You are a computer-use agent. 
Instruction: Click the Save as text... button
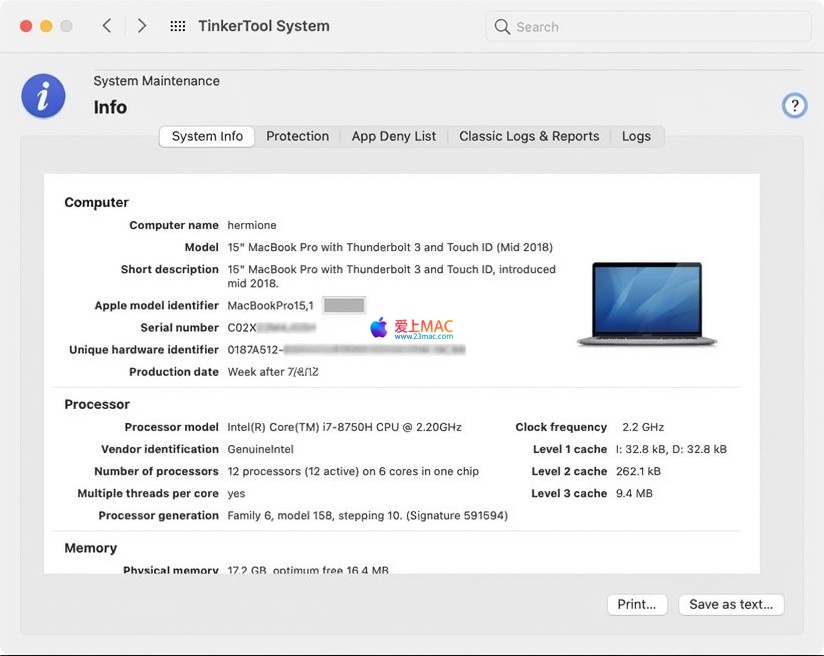(731, 604)
